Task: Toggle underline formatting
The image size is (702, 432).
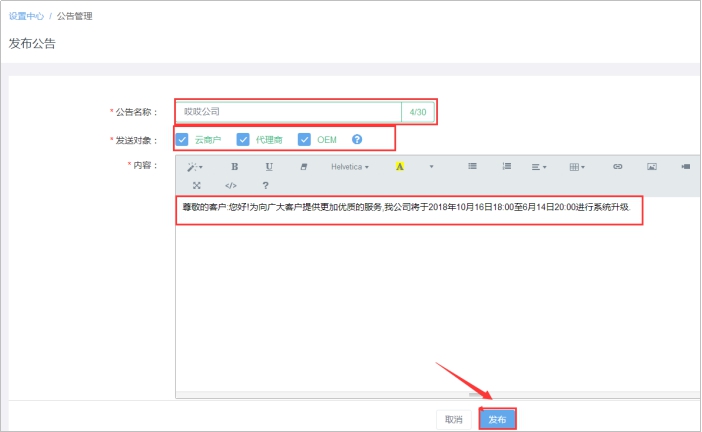Action: tap(269, 167)
